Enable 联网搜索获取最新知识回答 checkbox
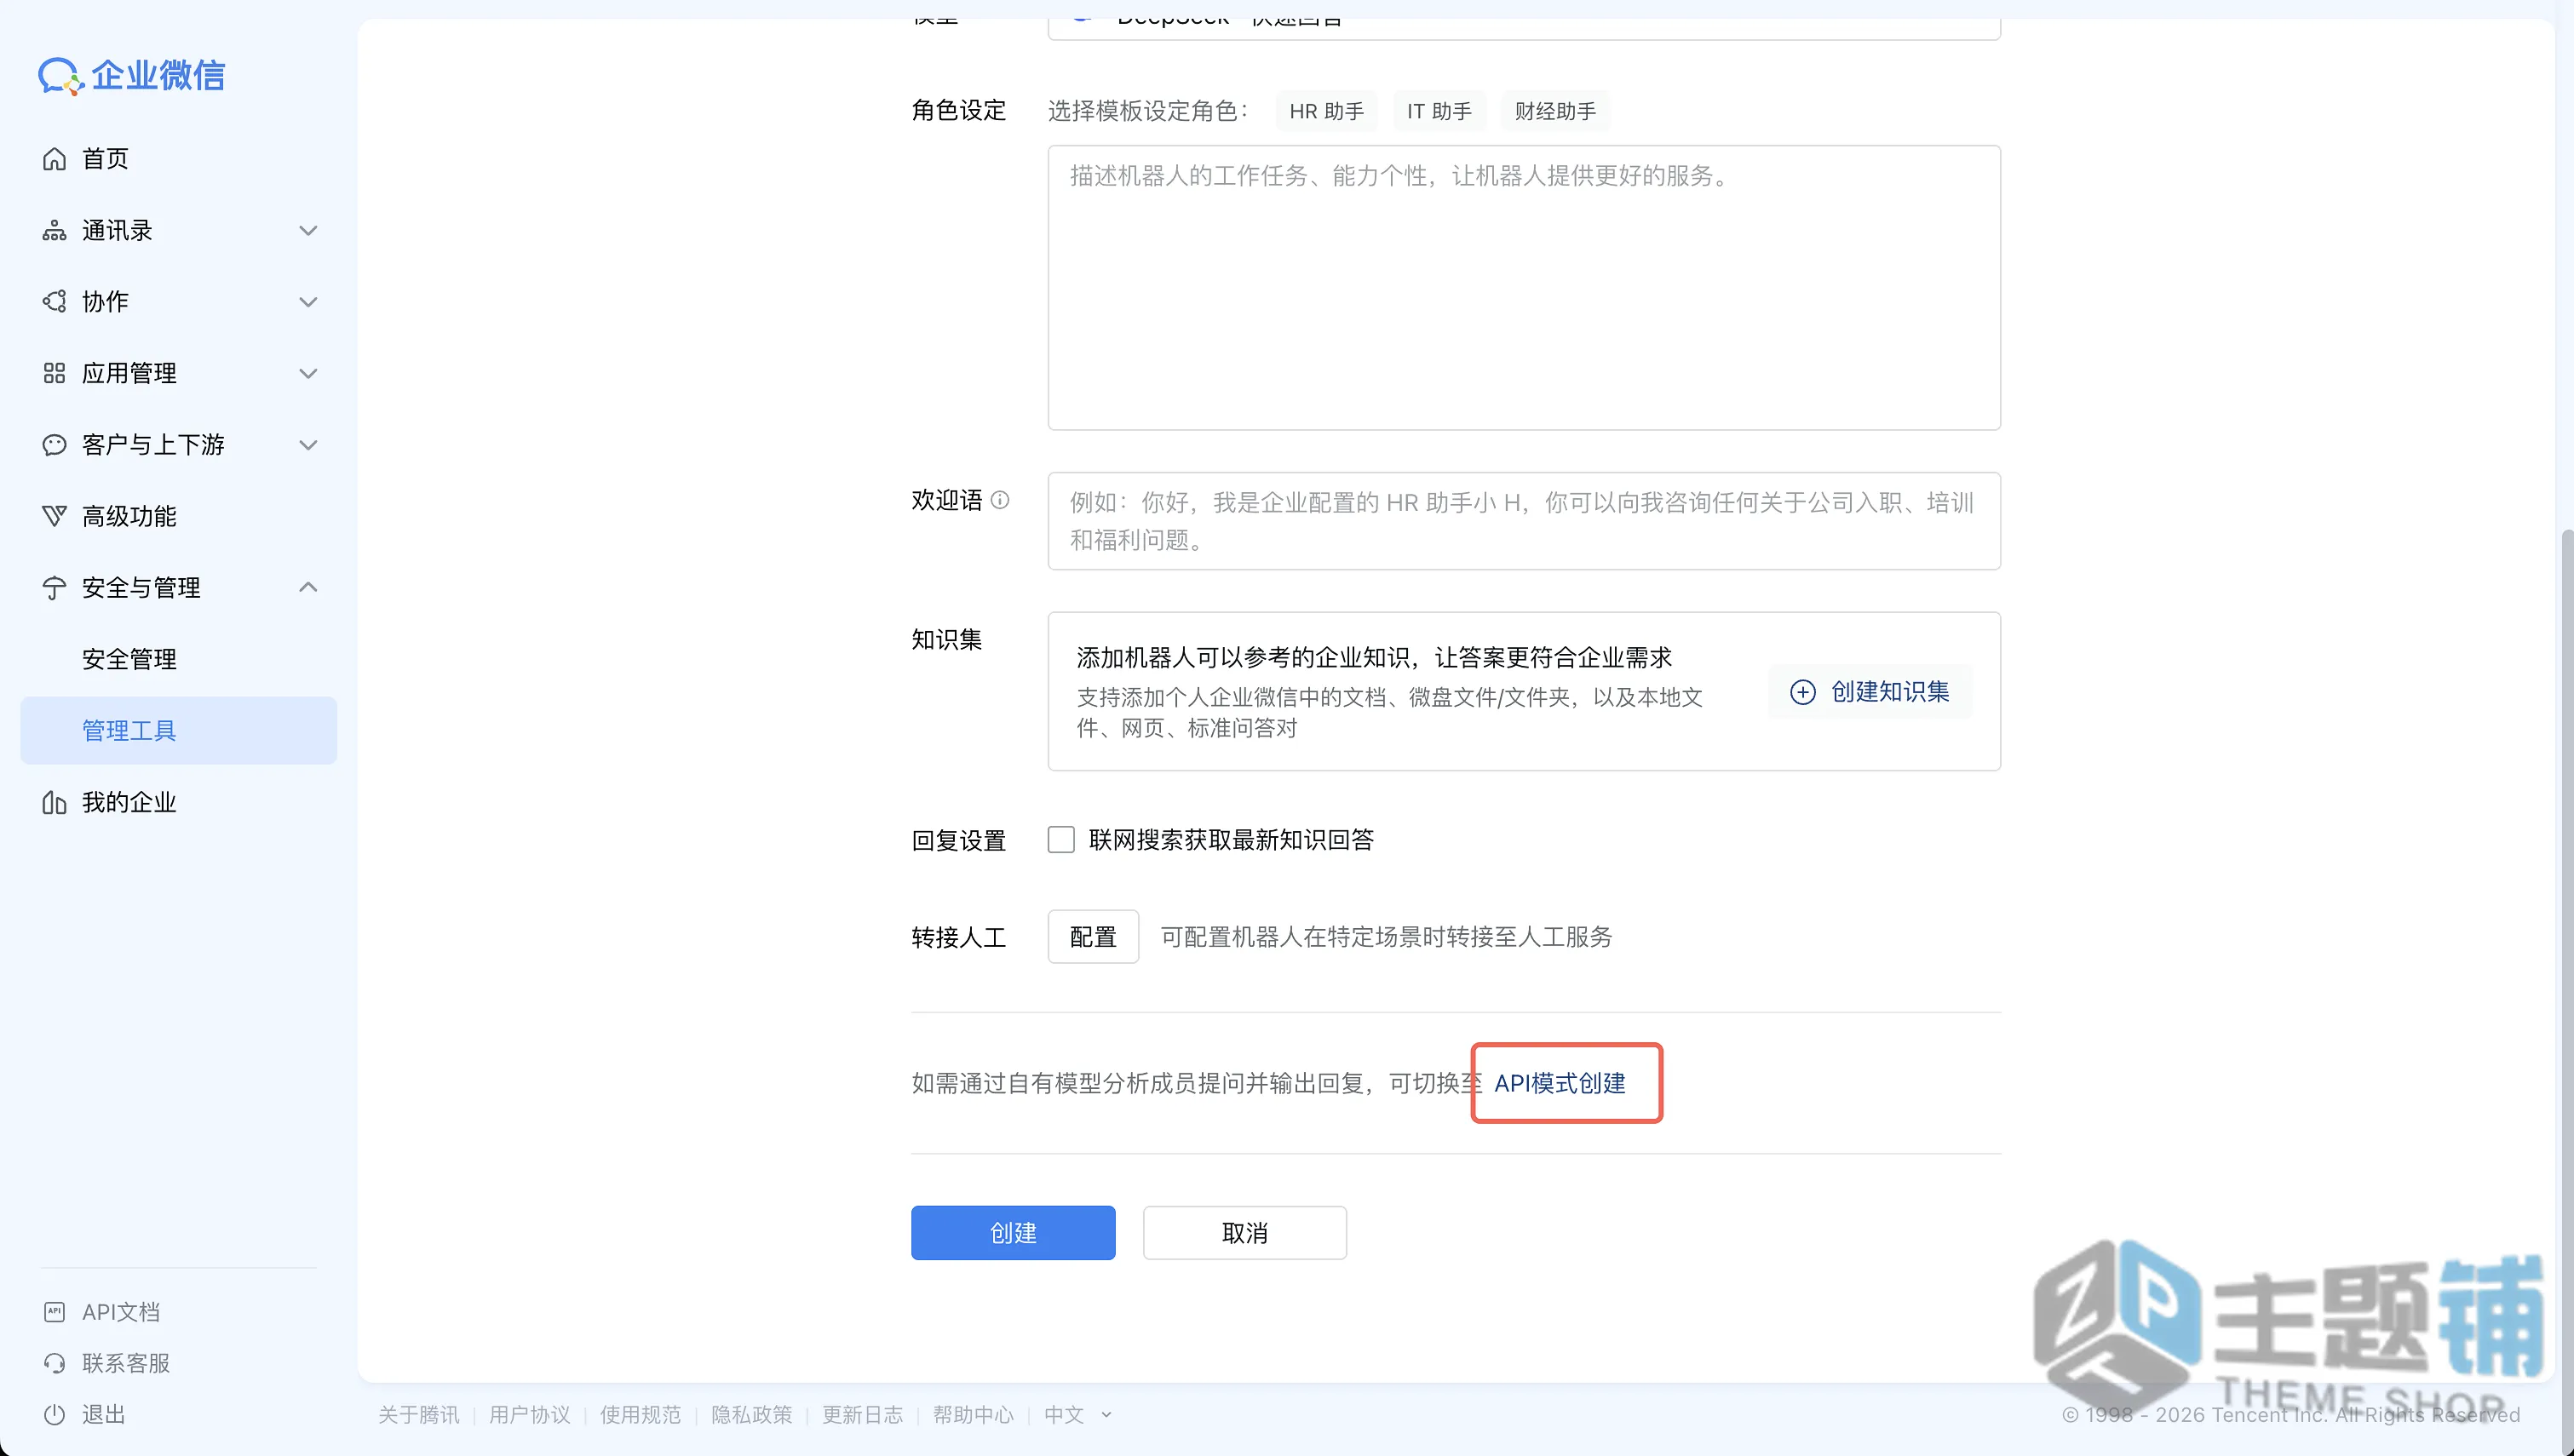 (x=1061, y=840)
